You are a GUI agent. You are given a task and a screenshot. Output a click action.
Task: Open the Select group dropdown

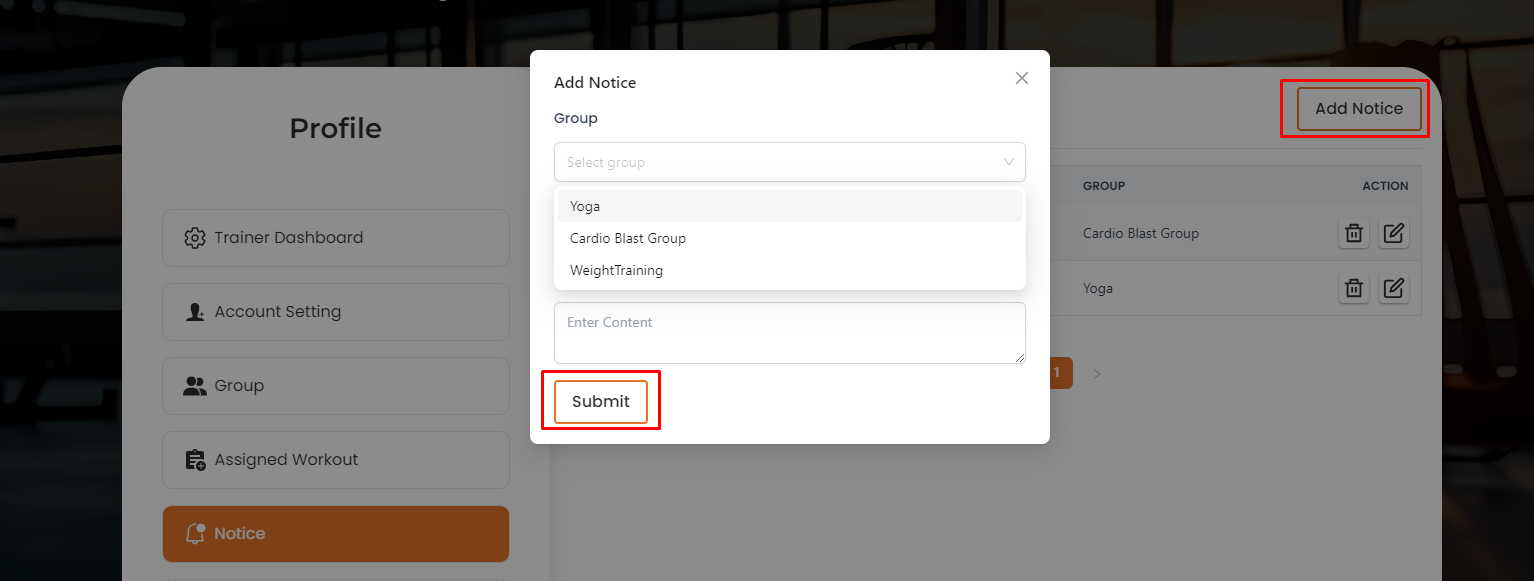coord(780,162)
